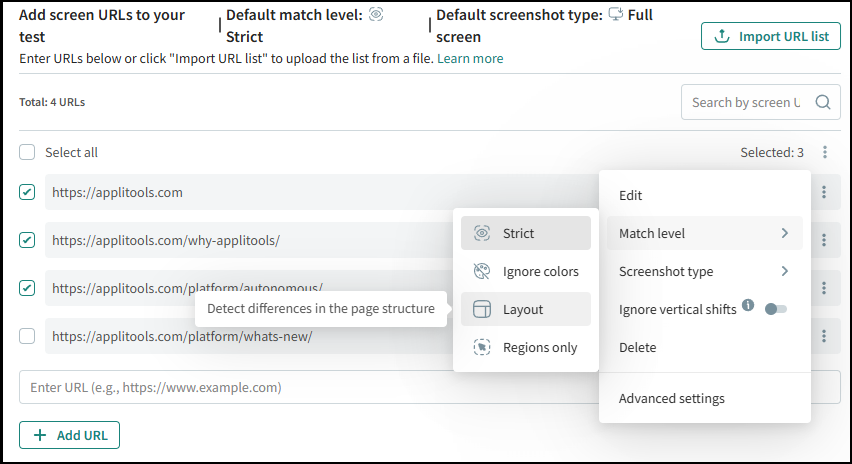Click the Ignore colors palette icon
Screen dimensions: 852x464
click(482, 271)
